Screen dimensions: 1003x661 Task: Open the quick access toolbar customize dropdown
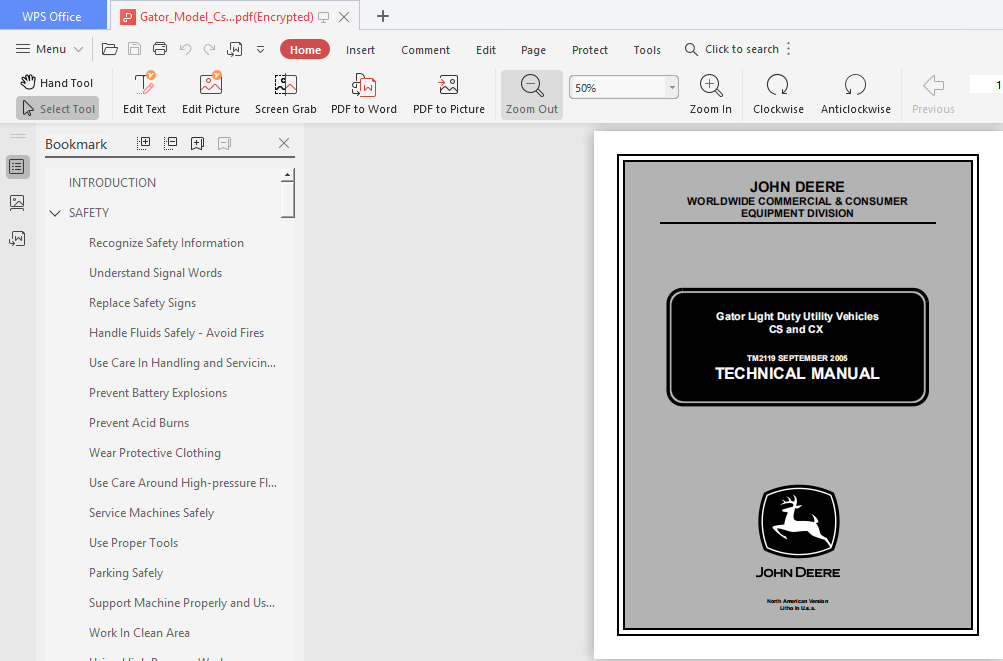pyautogui.click(x=260, y=49)
